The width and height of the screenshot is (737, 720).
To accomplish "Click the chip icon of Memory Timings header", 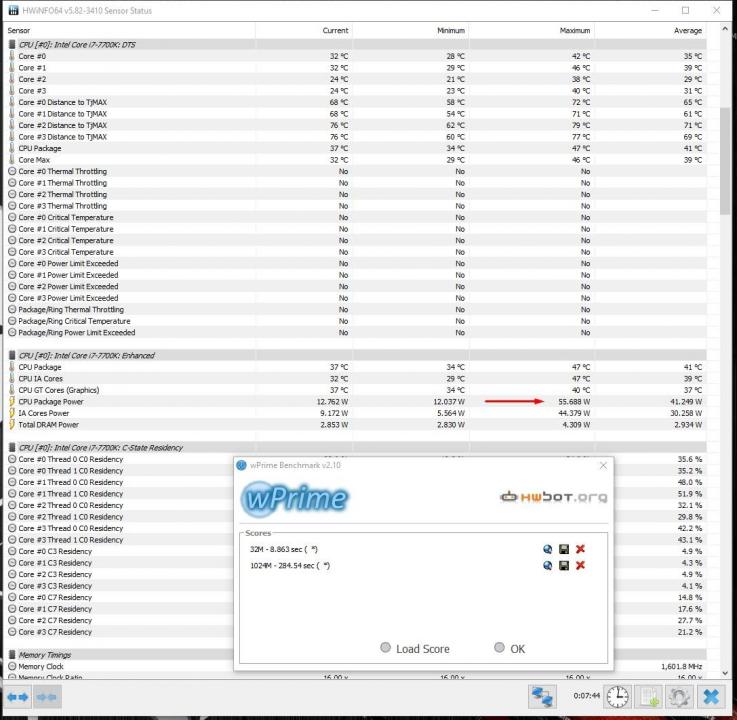I will pyautogui.click(x=12, y=655).
